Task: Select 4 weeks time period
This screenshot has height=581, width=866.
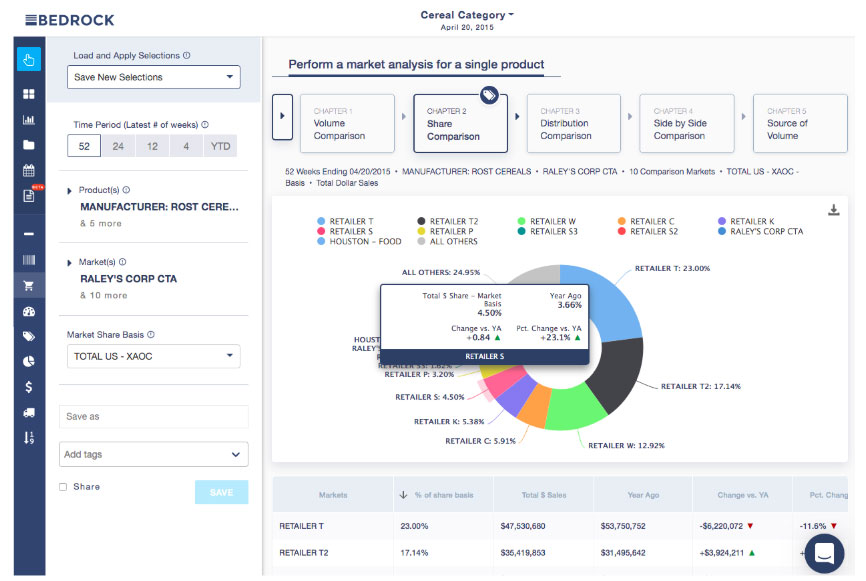Action: pos(186,146)
